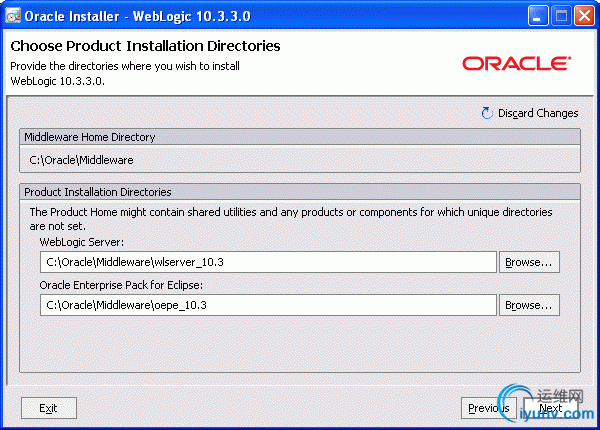600x430 pixels.
Task: Click the Exit button
Action: (x=49, y=408)
